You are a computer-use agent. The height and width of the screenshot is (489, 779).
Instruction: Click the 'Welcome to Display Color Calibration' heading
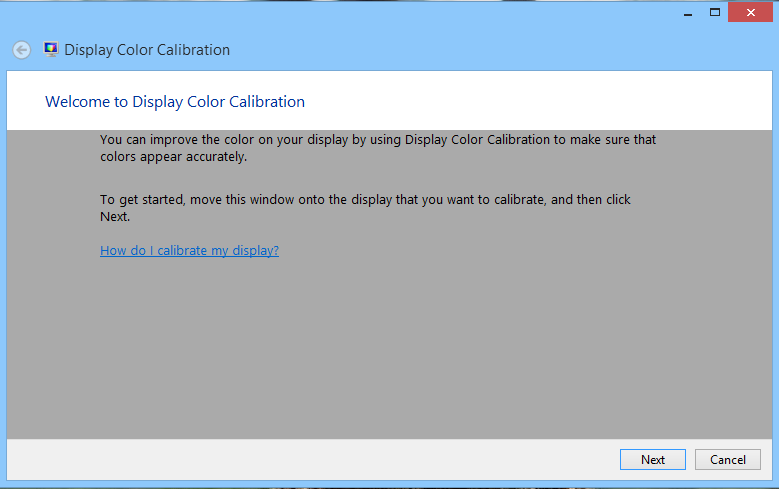pos(175,102)
